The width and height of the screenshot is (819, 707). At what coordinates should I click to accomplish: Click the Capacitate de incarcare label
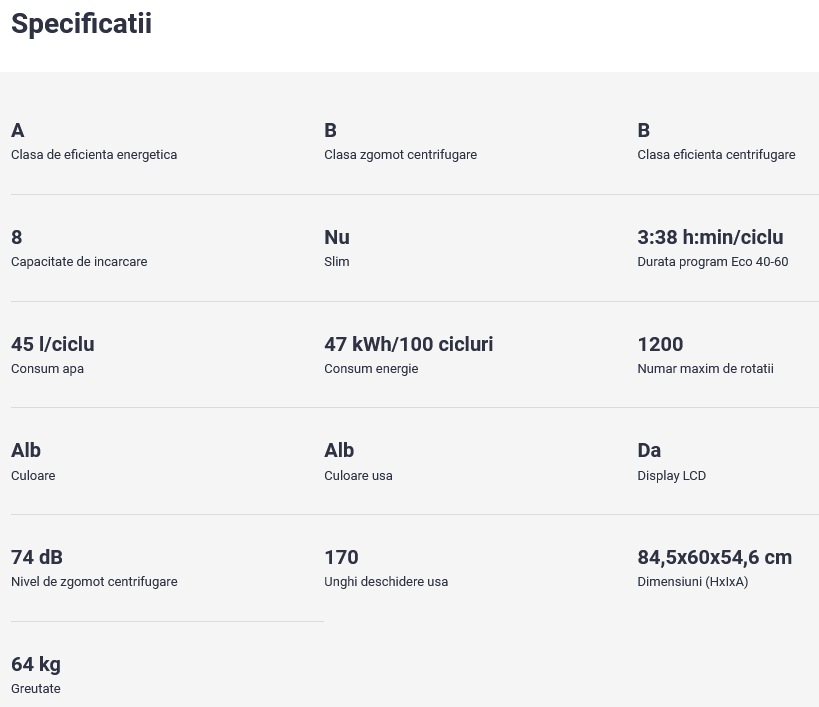click(x=79, y=262)
